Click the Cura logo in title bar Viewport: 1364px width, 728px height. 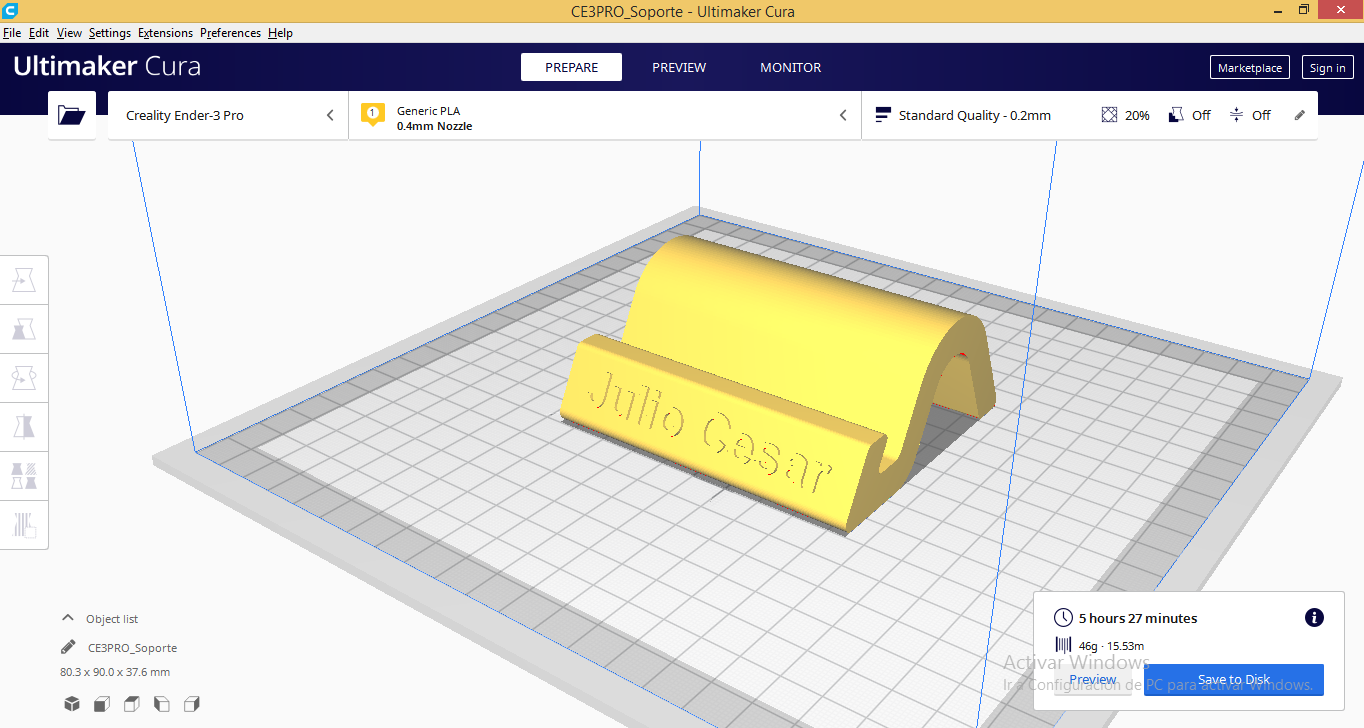[x=11, y=10]
